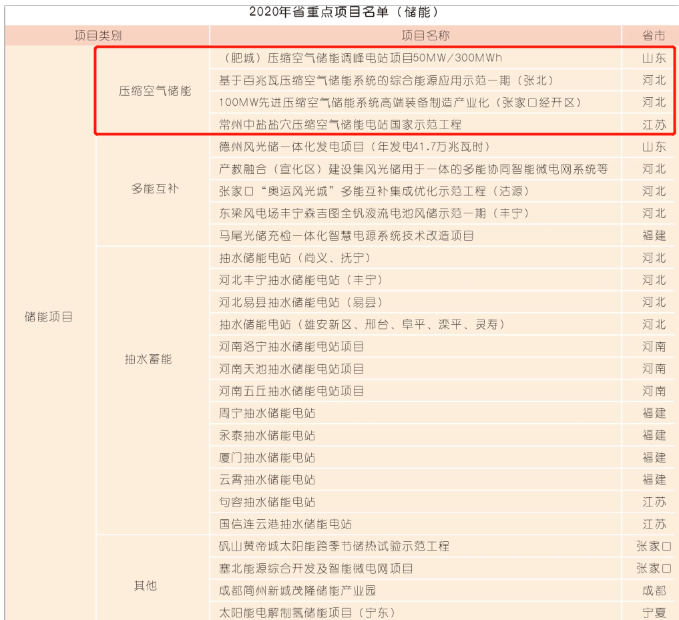
Task: Select the 常州中盐盐穴压缩空气储能电站 project
Action: tap(341, 125)
